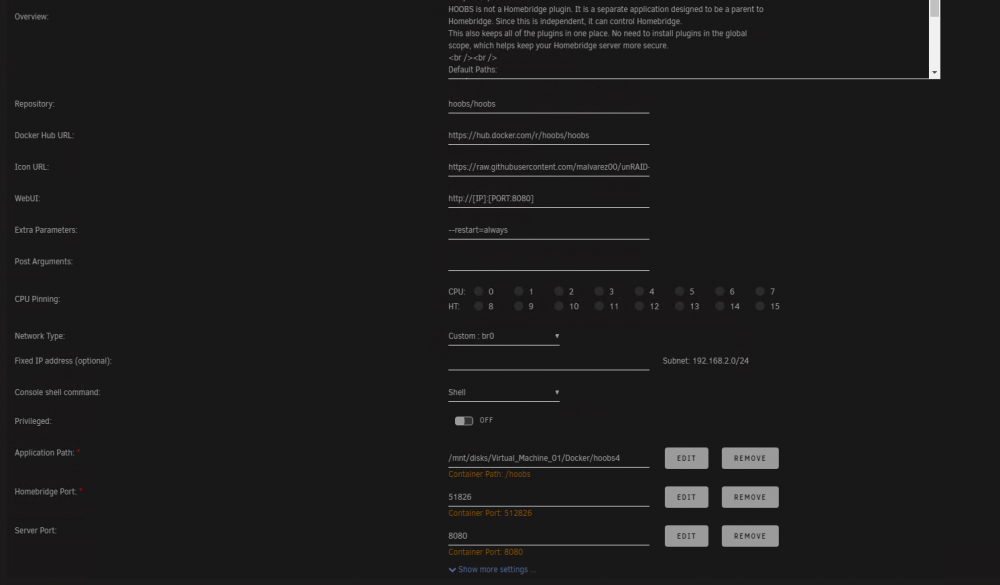Click the Extra Parameters label
Screen dimensions: 1000x585
(46, 230)
